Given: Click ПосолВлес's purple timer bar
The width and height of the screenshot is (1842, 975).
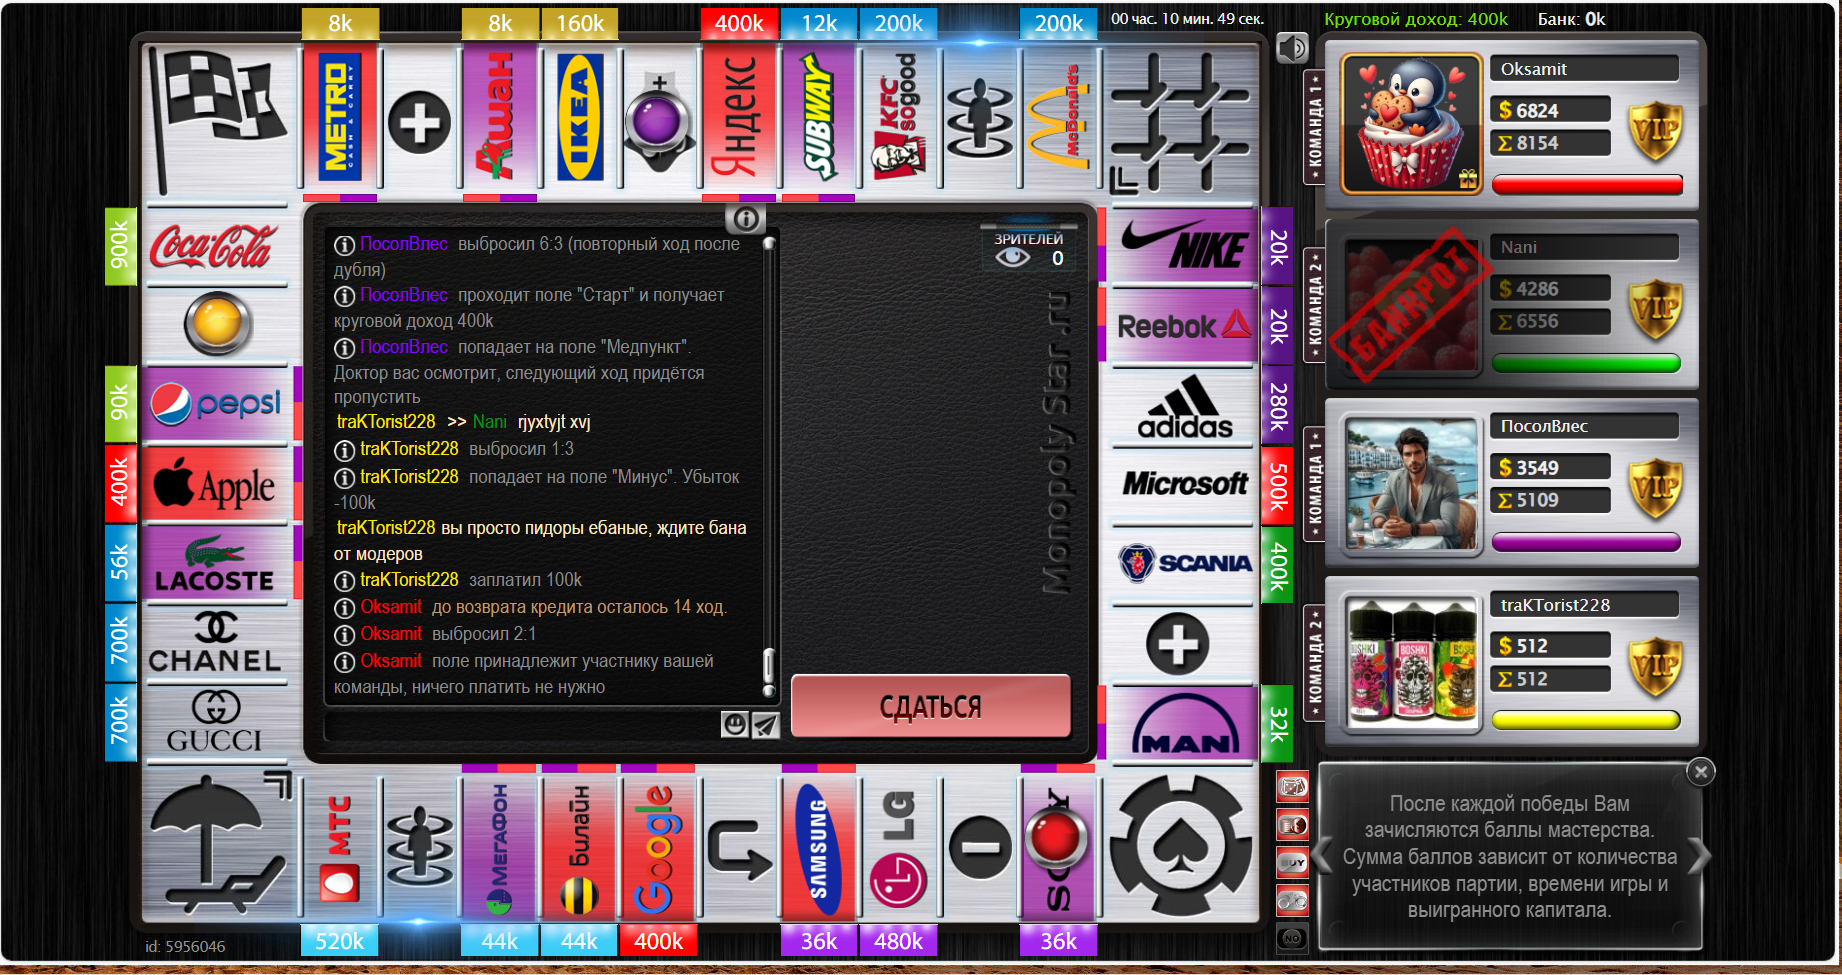Looking at the screenshot, I should point(1586,542).
